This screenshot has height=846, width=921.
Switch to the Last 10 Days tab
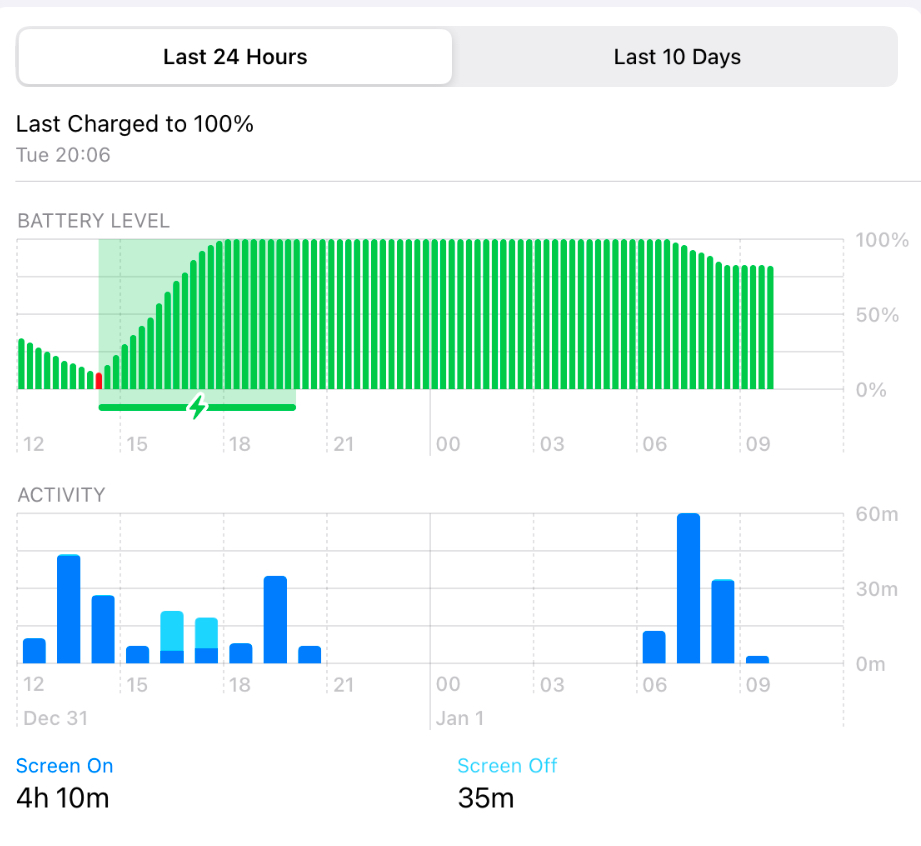(x=677, y=57)
